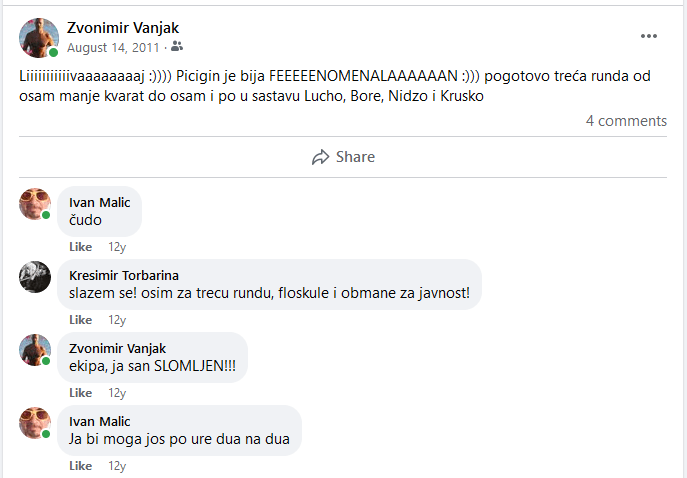Click Ivan Malic's avatar on the čudo comment
This screenshot has height=478, width=687.
[35, 204]
